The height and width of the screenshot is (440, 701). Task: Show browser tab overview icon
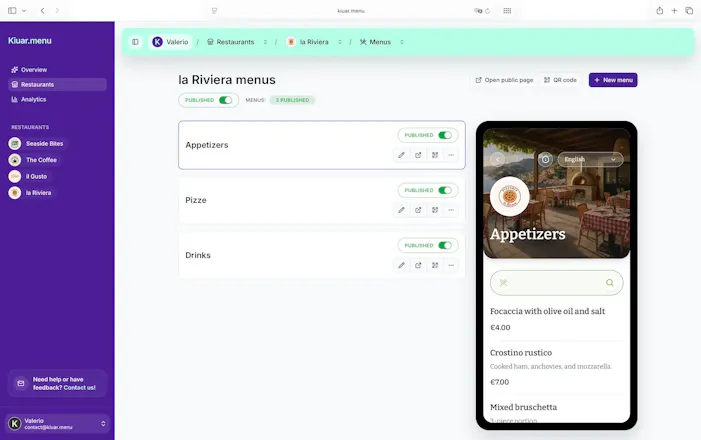(x=689, y=11)
